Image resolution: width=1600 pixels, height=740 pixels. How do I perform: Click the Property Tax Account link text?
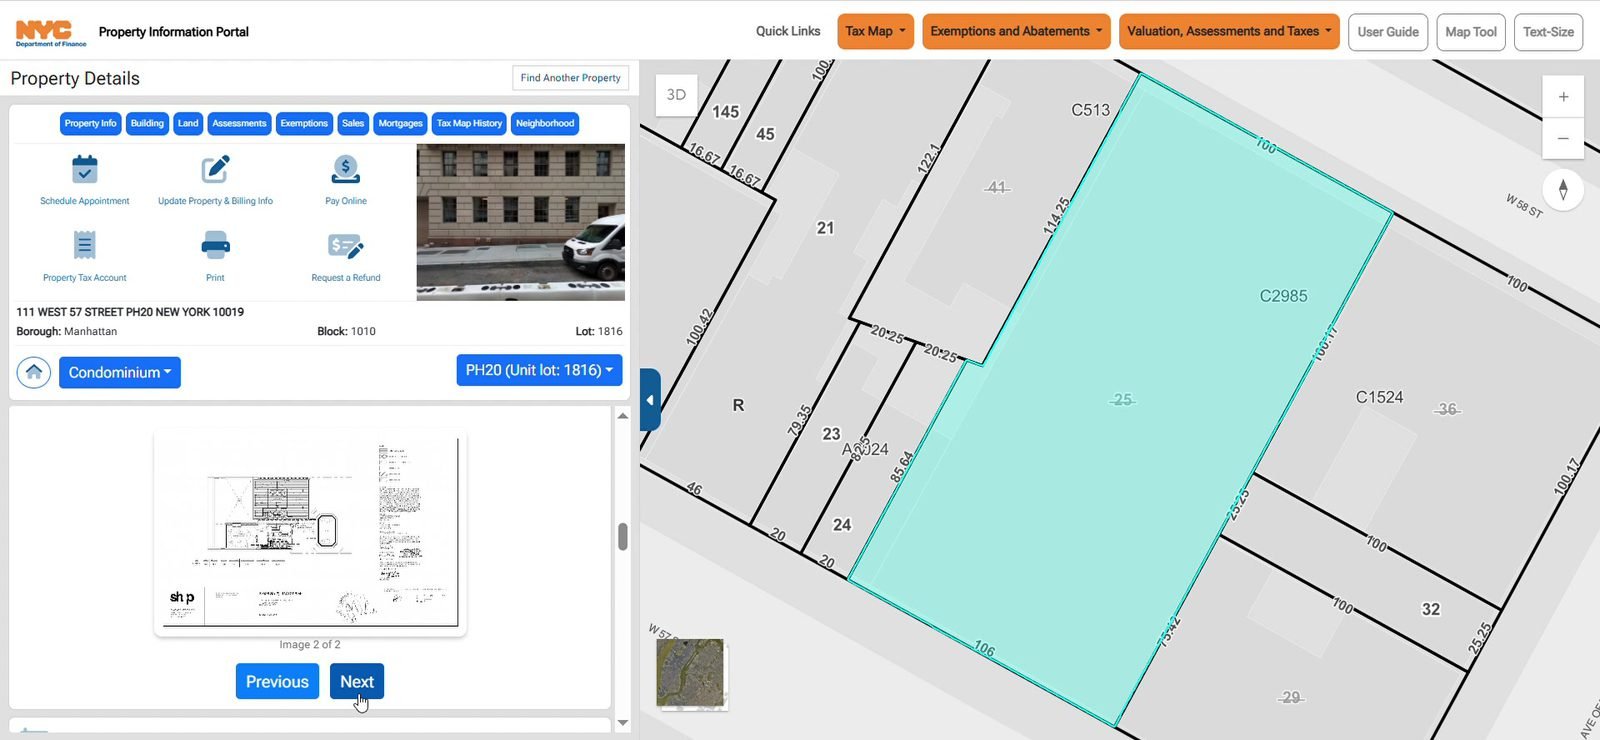pos(85,278)
